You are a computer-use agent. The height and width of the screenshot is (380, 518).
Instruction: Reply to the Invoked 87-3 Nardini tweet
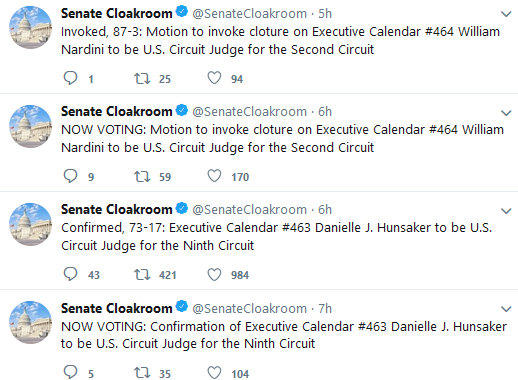click(x=70, y=78)
